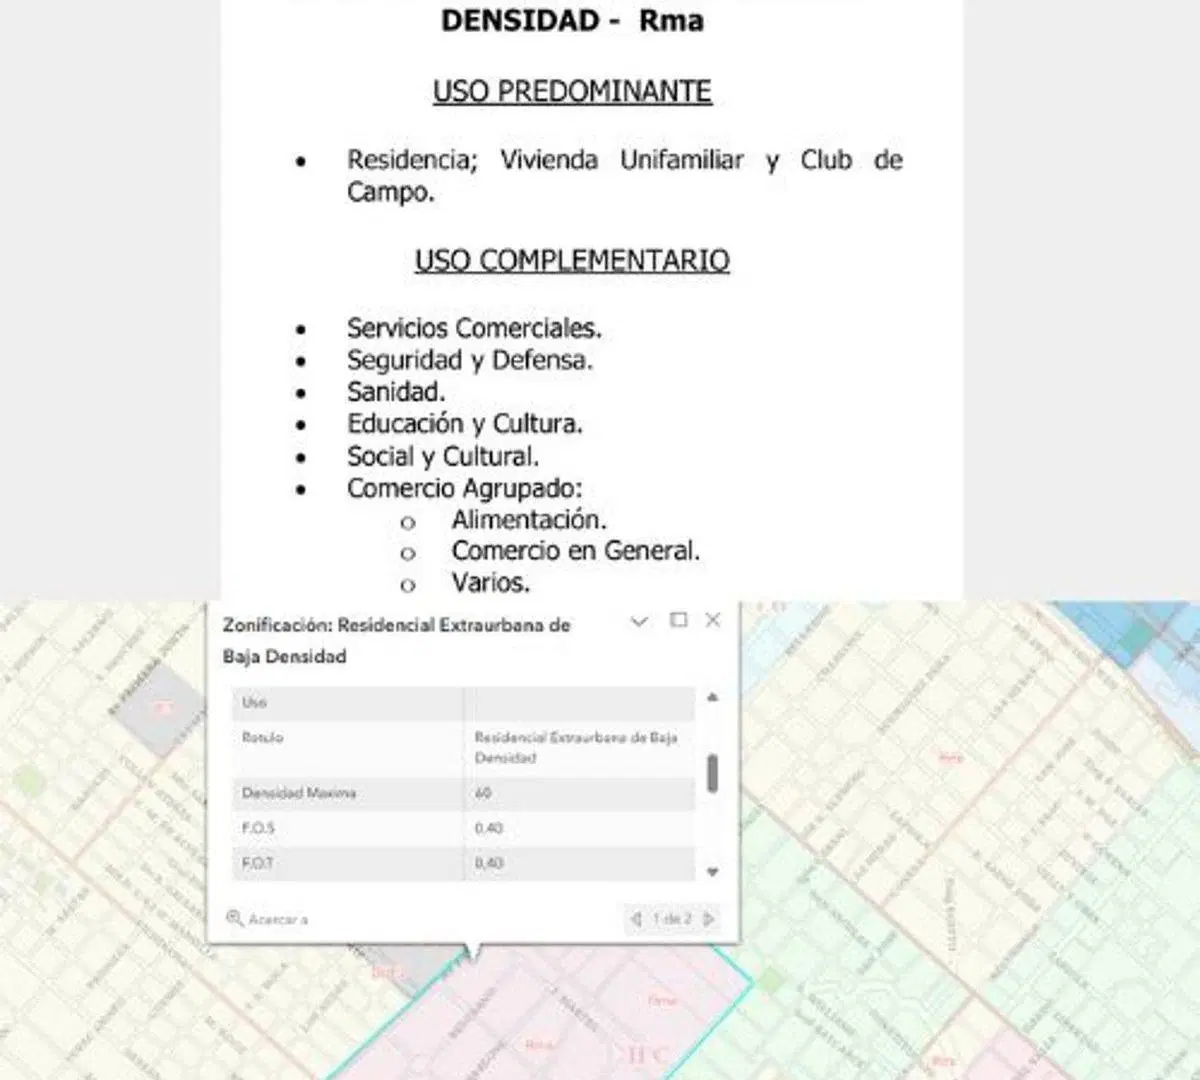
Task: Collapse the Zonificación popup with the chevron
Action: 639,621
